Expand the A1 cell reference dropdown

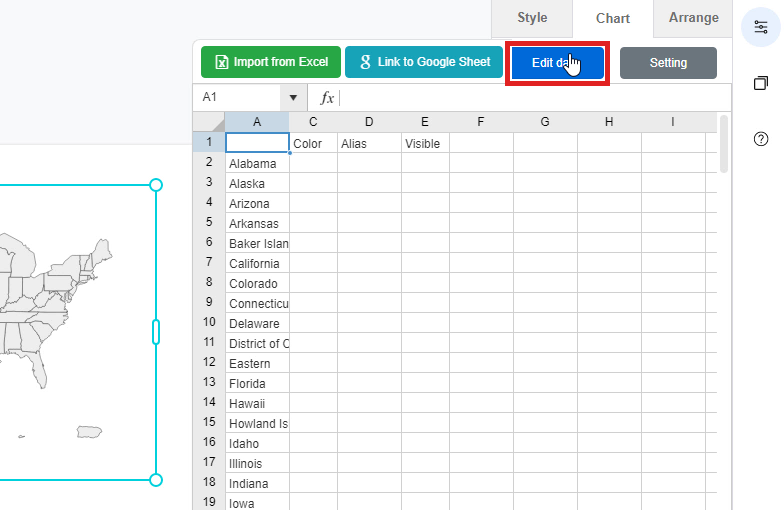point(293,98)
